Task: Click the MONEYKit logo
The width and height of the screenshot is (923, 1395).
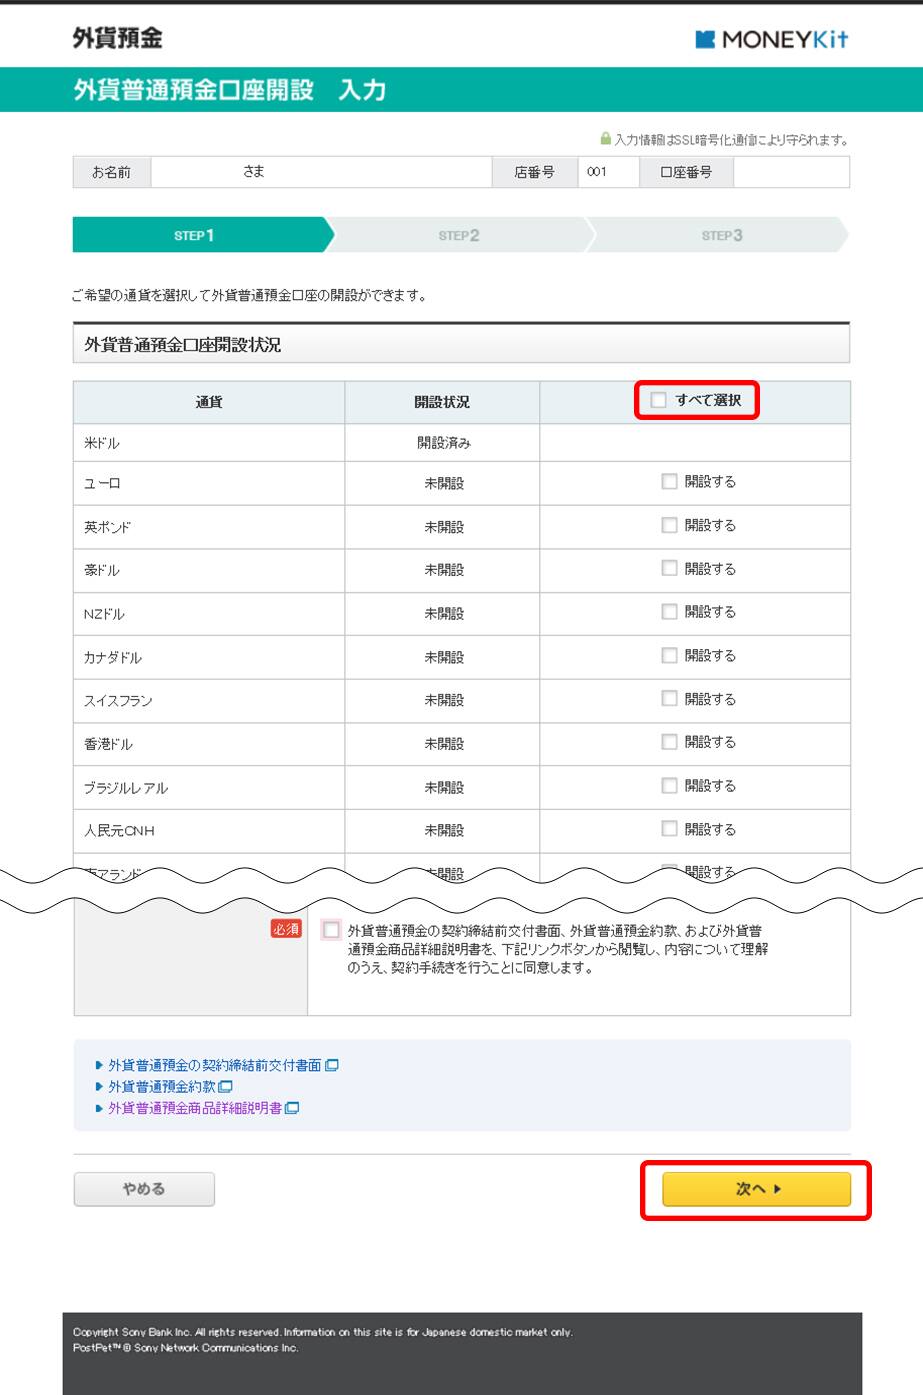Action: click(771, 39)
